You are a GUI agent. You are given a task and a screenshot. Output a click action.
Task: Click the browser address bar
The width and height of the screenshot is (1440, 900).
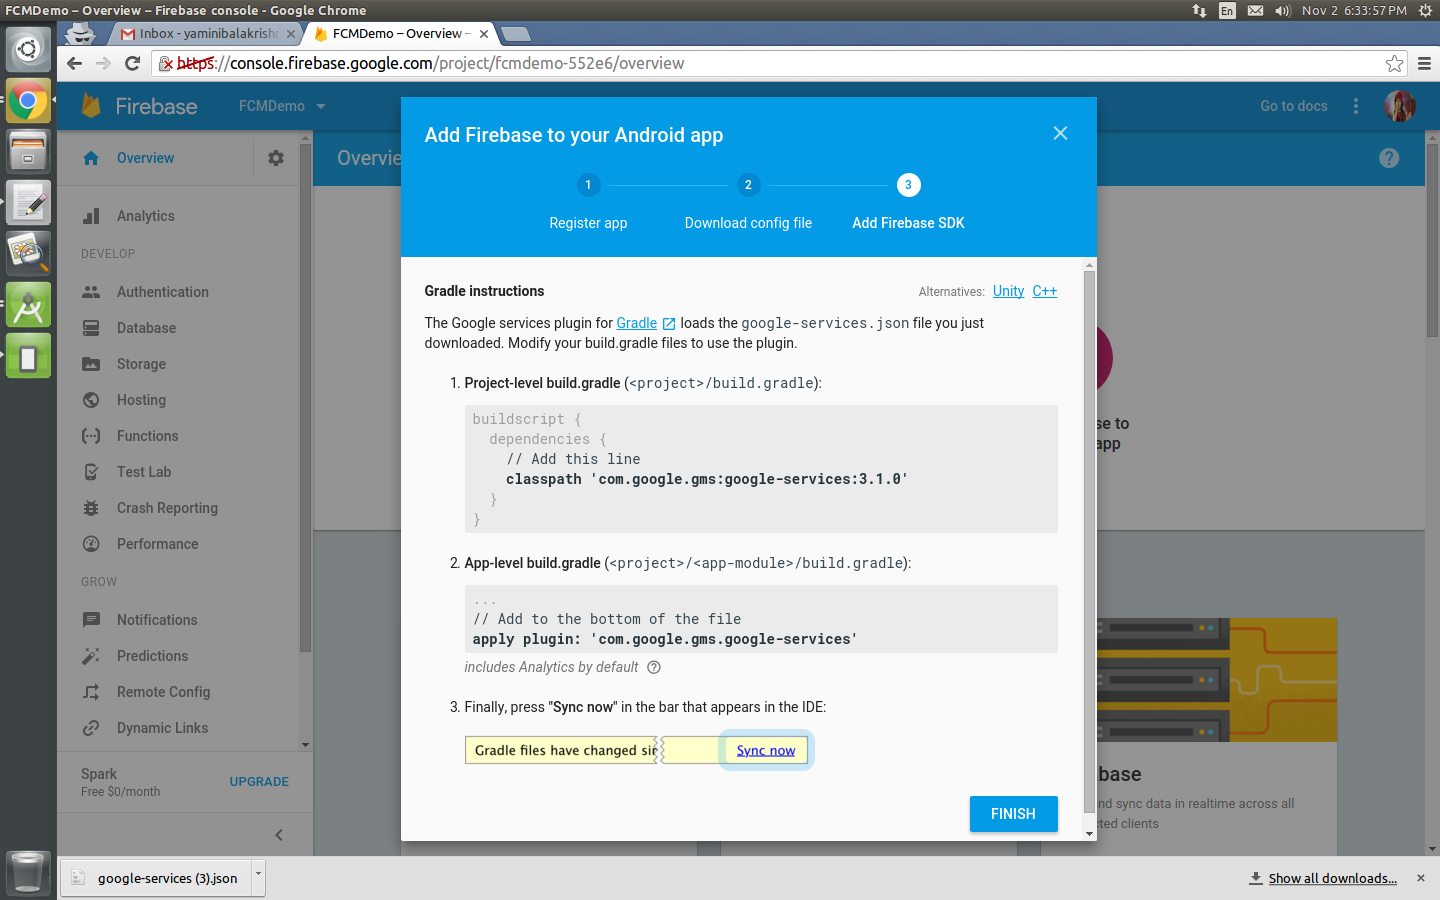[780, 64]
